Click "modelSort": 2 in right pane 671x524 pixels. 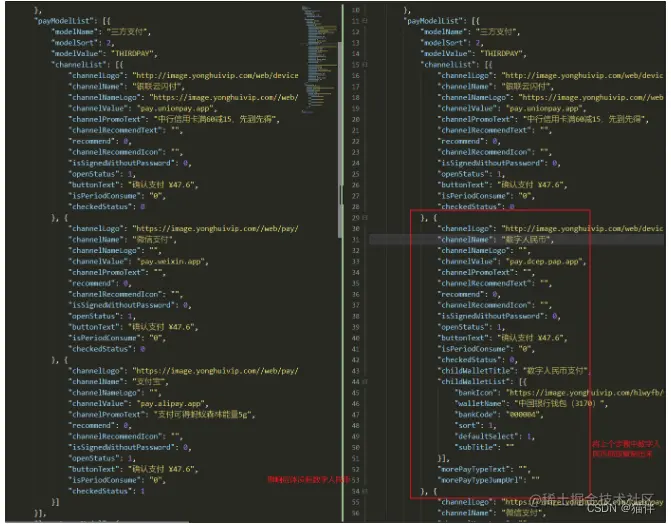click(x=451, y=43)
